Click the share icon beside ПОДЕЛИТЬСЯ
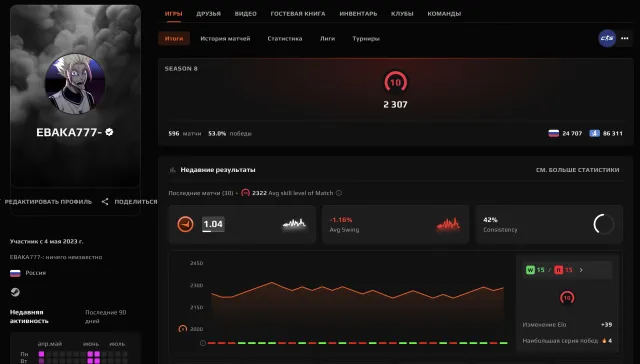The width and height of the screenshot is (640, 364). 105,202
